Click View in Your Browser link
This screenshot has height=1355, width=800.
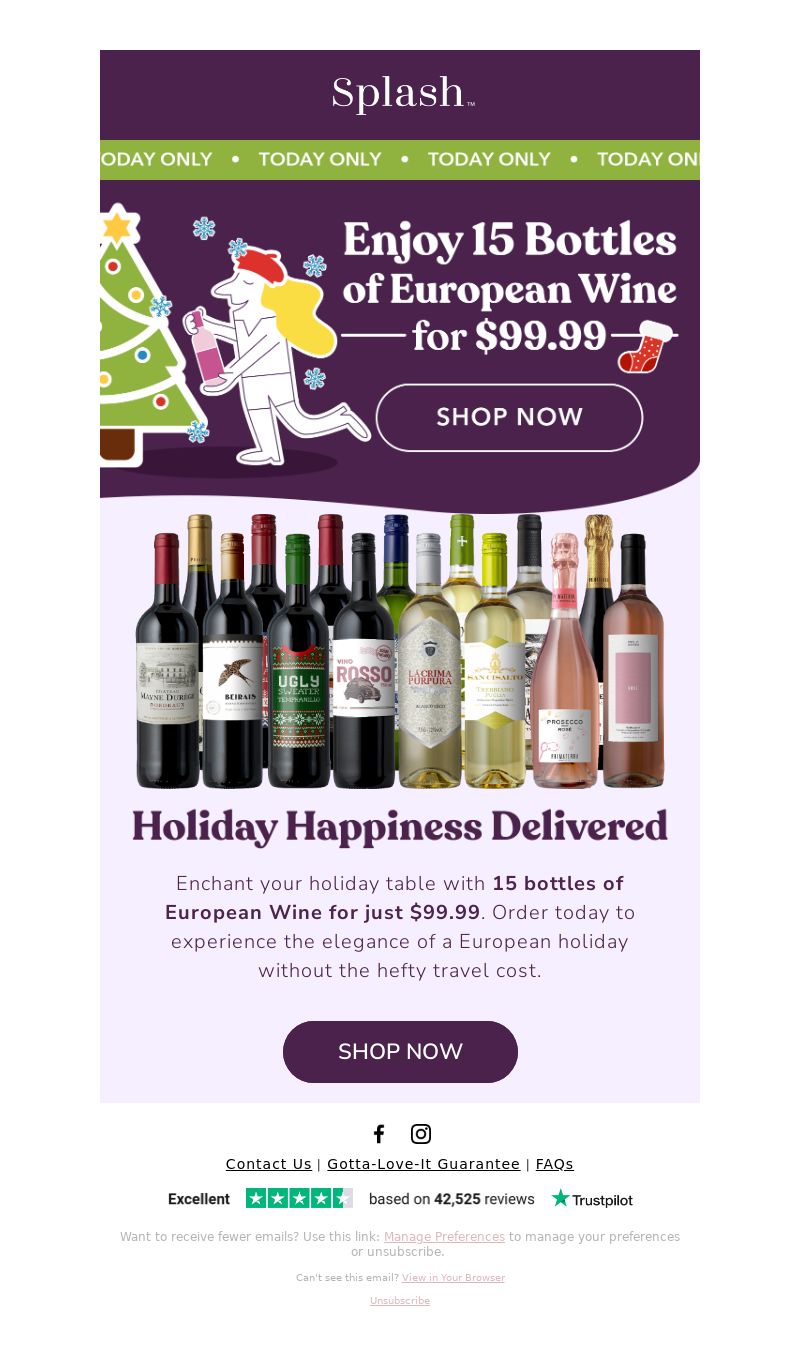(x=453, y=1278)
